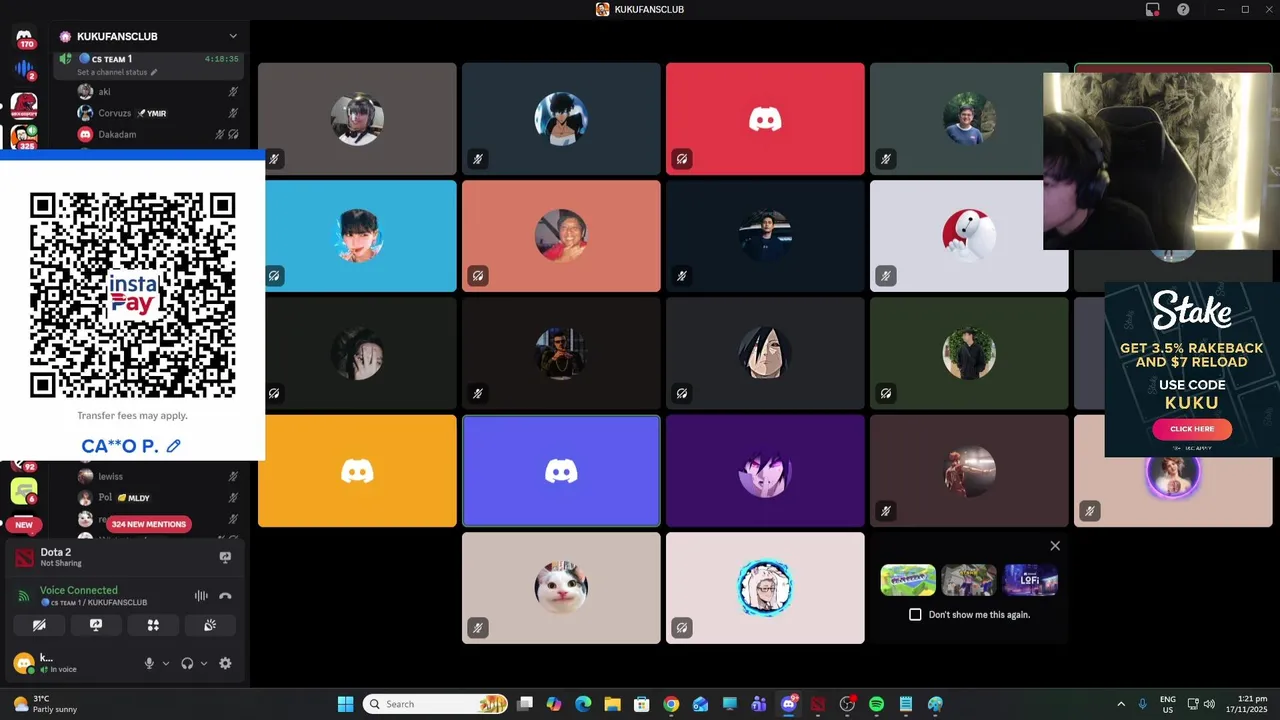Turn on the camera
The width and height of the screenshot is (1280, 720).
pyautogui.click(x=39, y=625)
